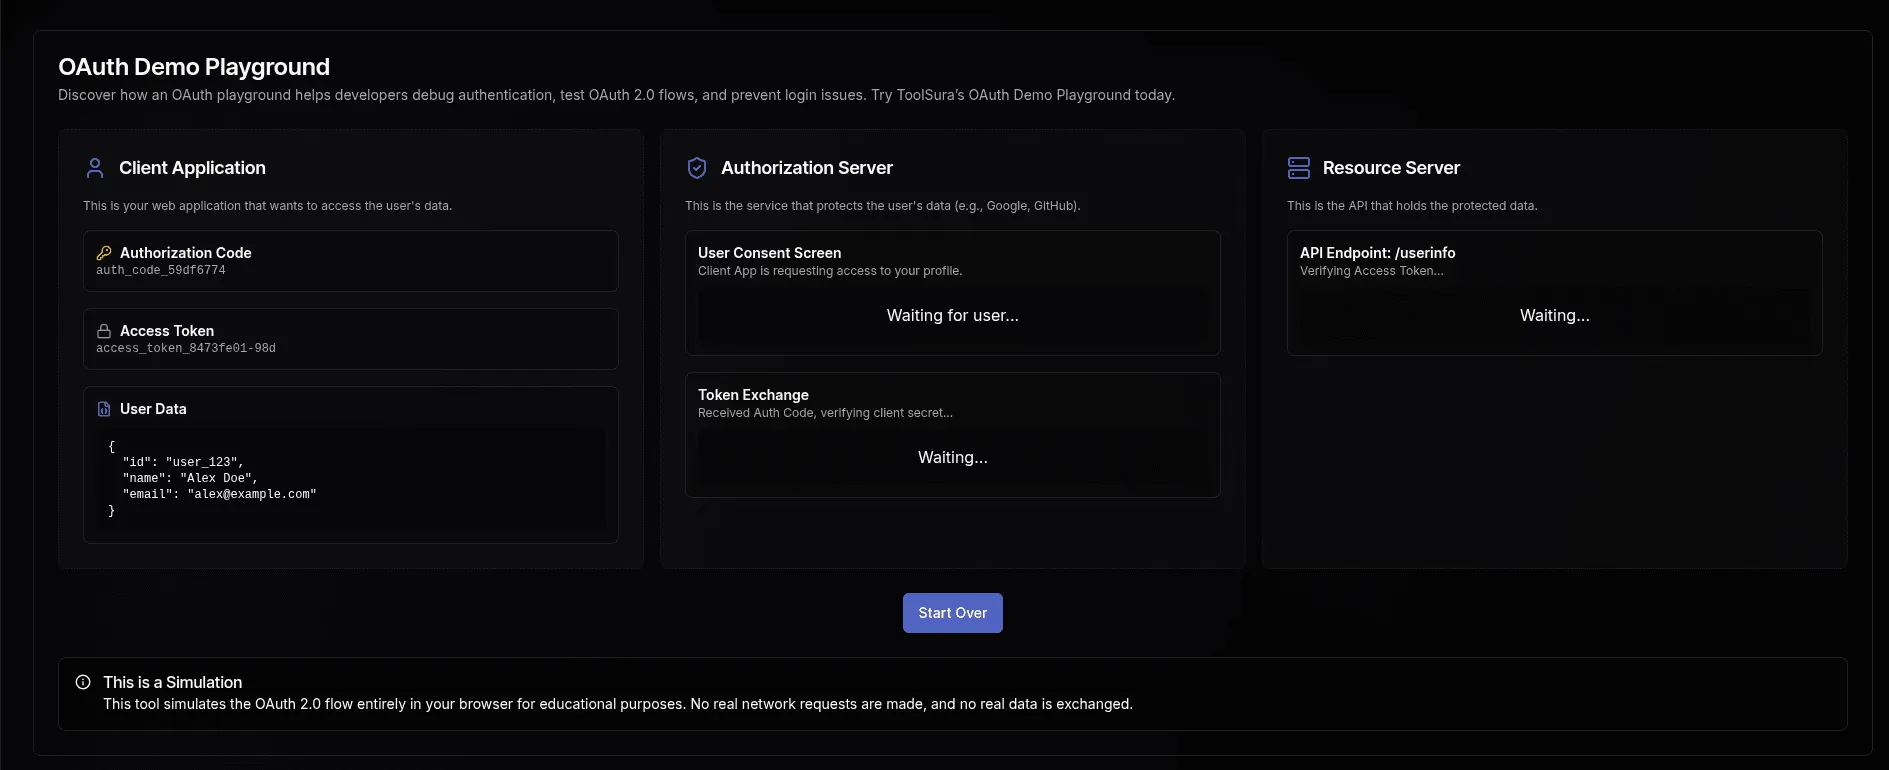The image size is (1889, 770).
Task: Click the User Data file icon
Action: 104,409
